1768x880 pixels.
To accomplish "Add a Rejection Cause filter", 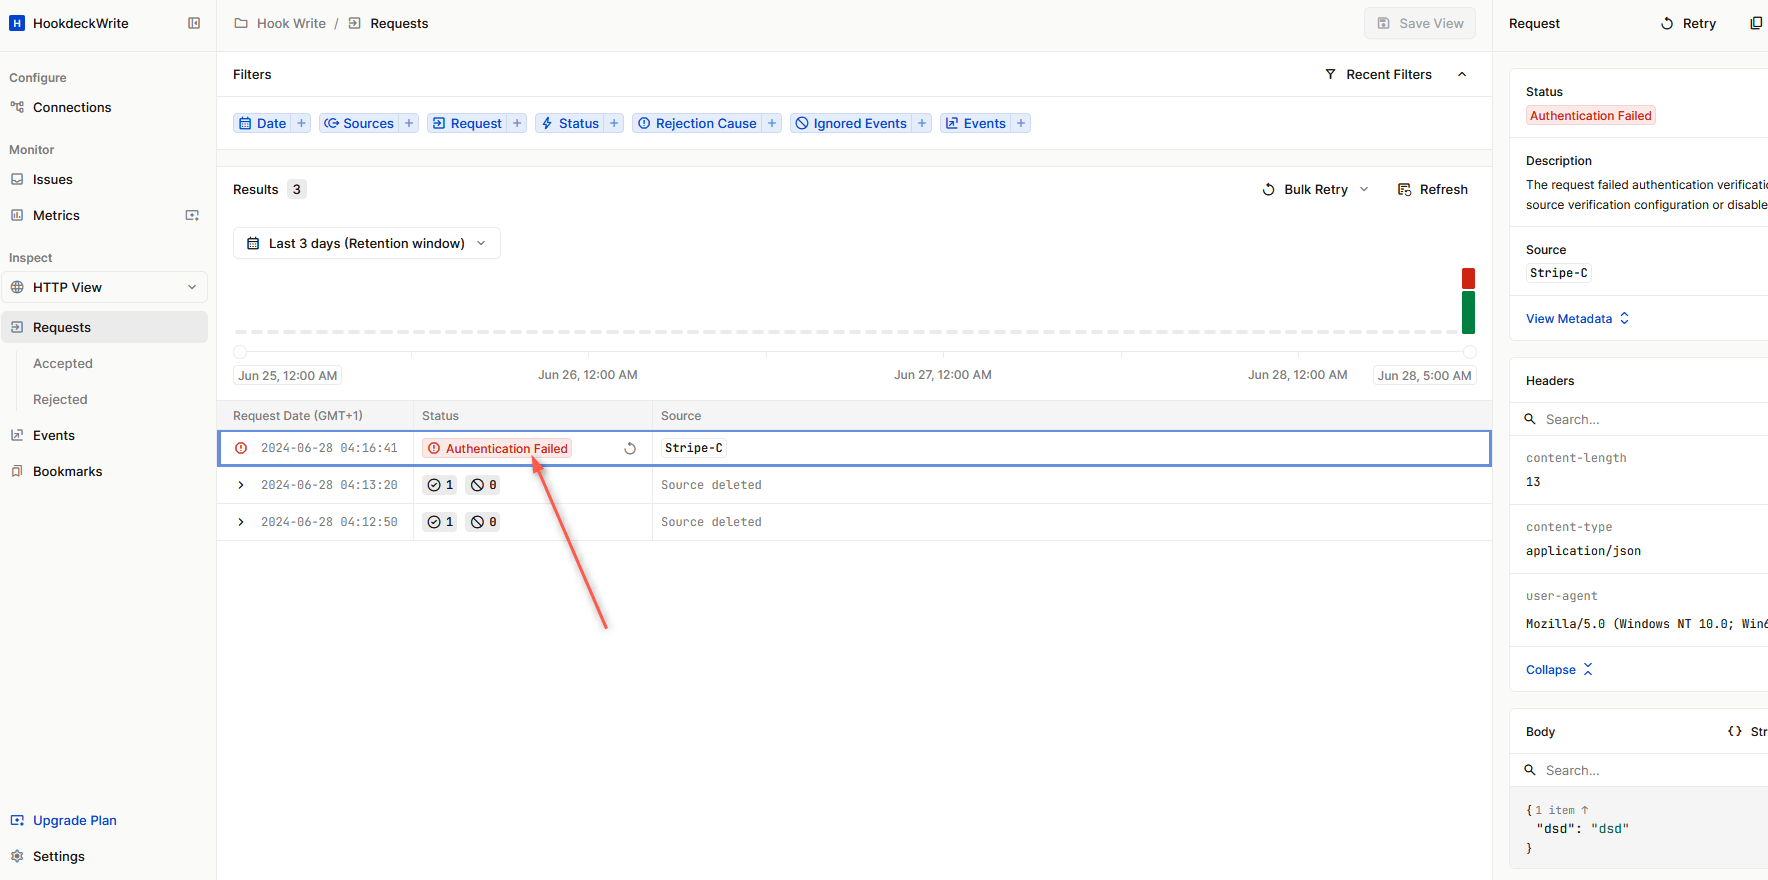I will (772, 123).
